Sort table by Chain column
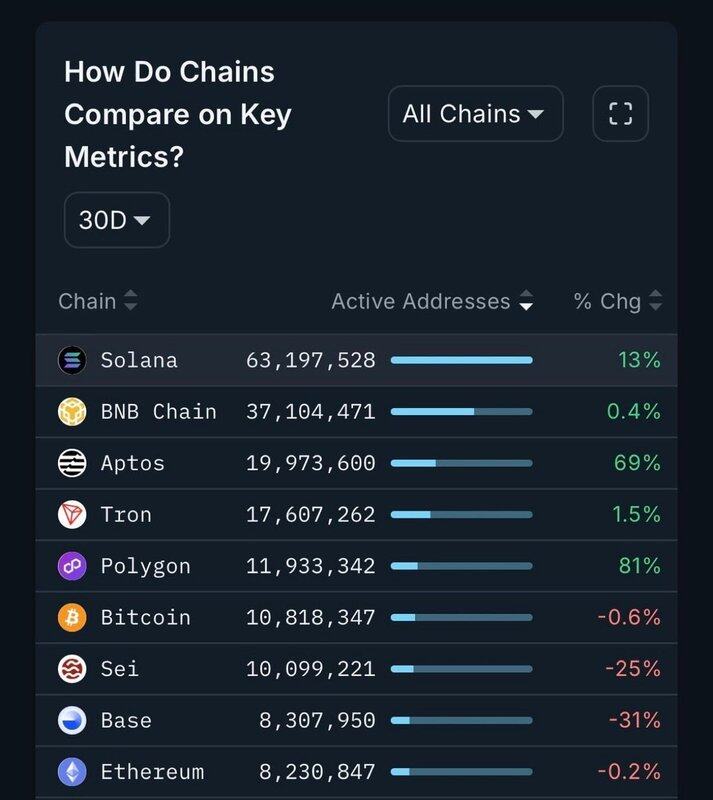The height and width of the screenshot is (800, 713). pyautogui.click(x=98, y=301)
